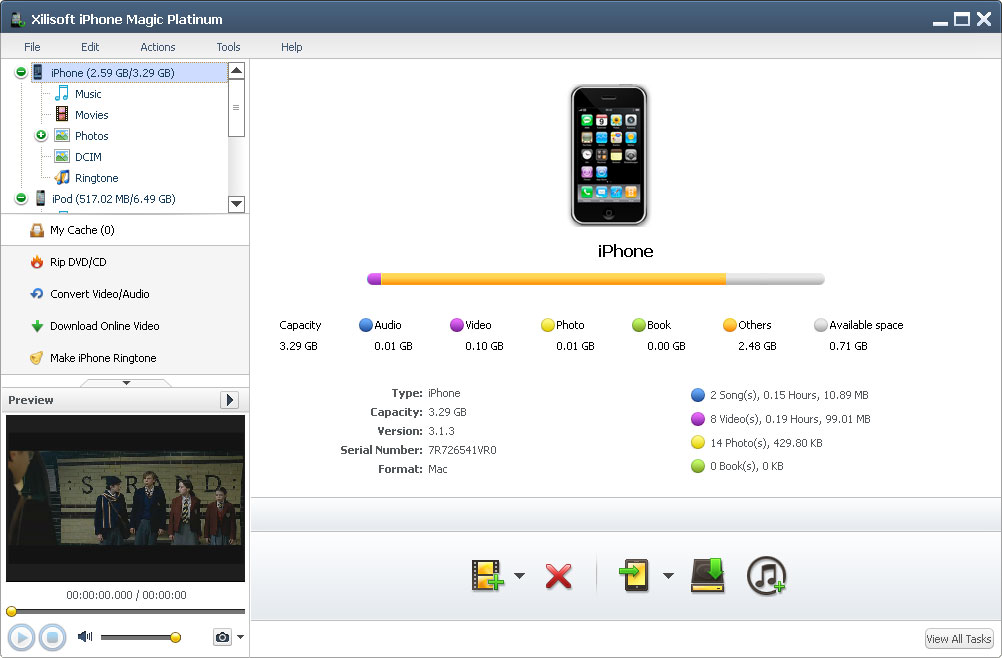
Task: Click the copy to computer icon
Action: click(707, 576)
